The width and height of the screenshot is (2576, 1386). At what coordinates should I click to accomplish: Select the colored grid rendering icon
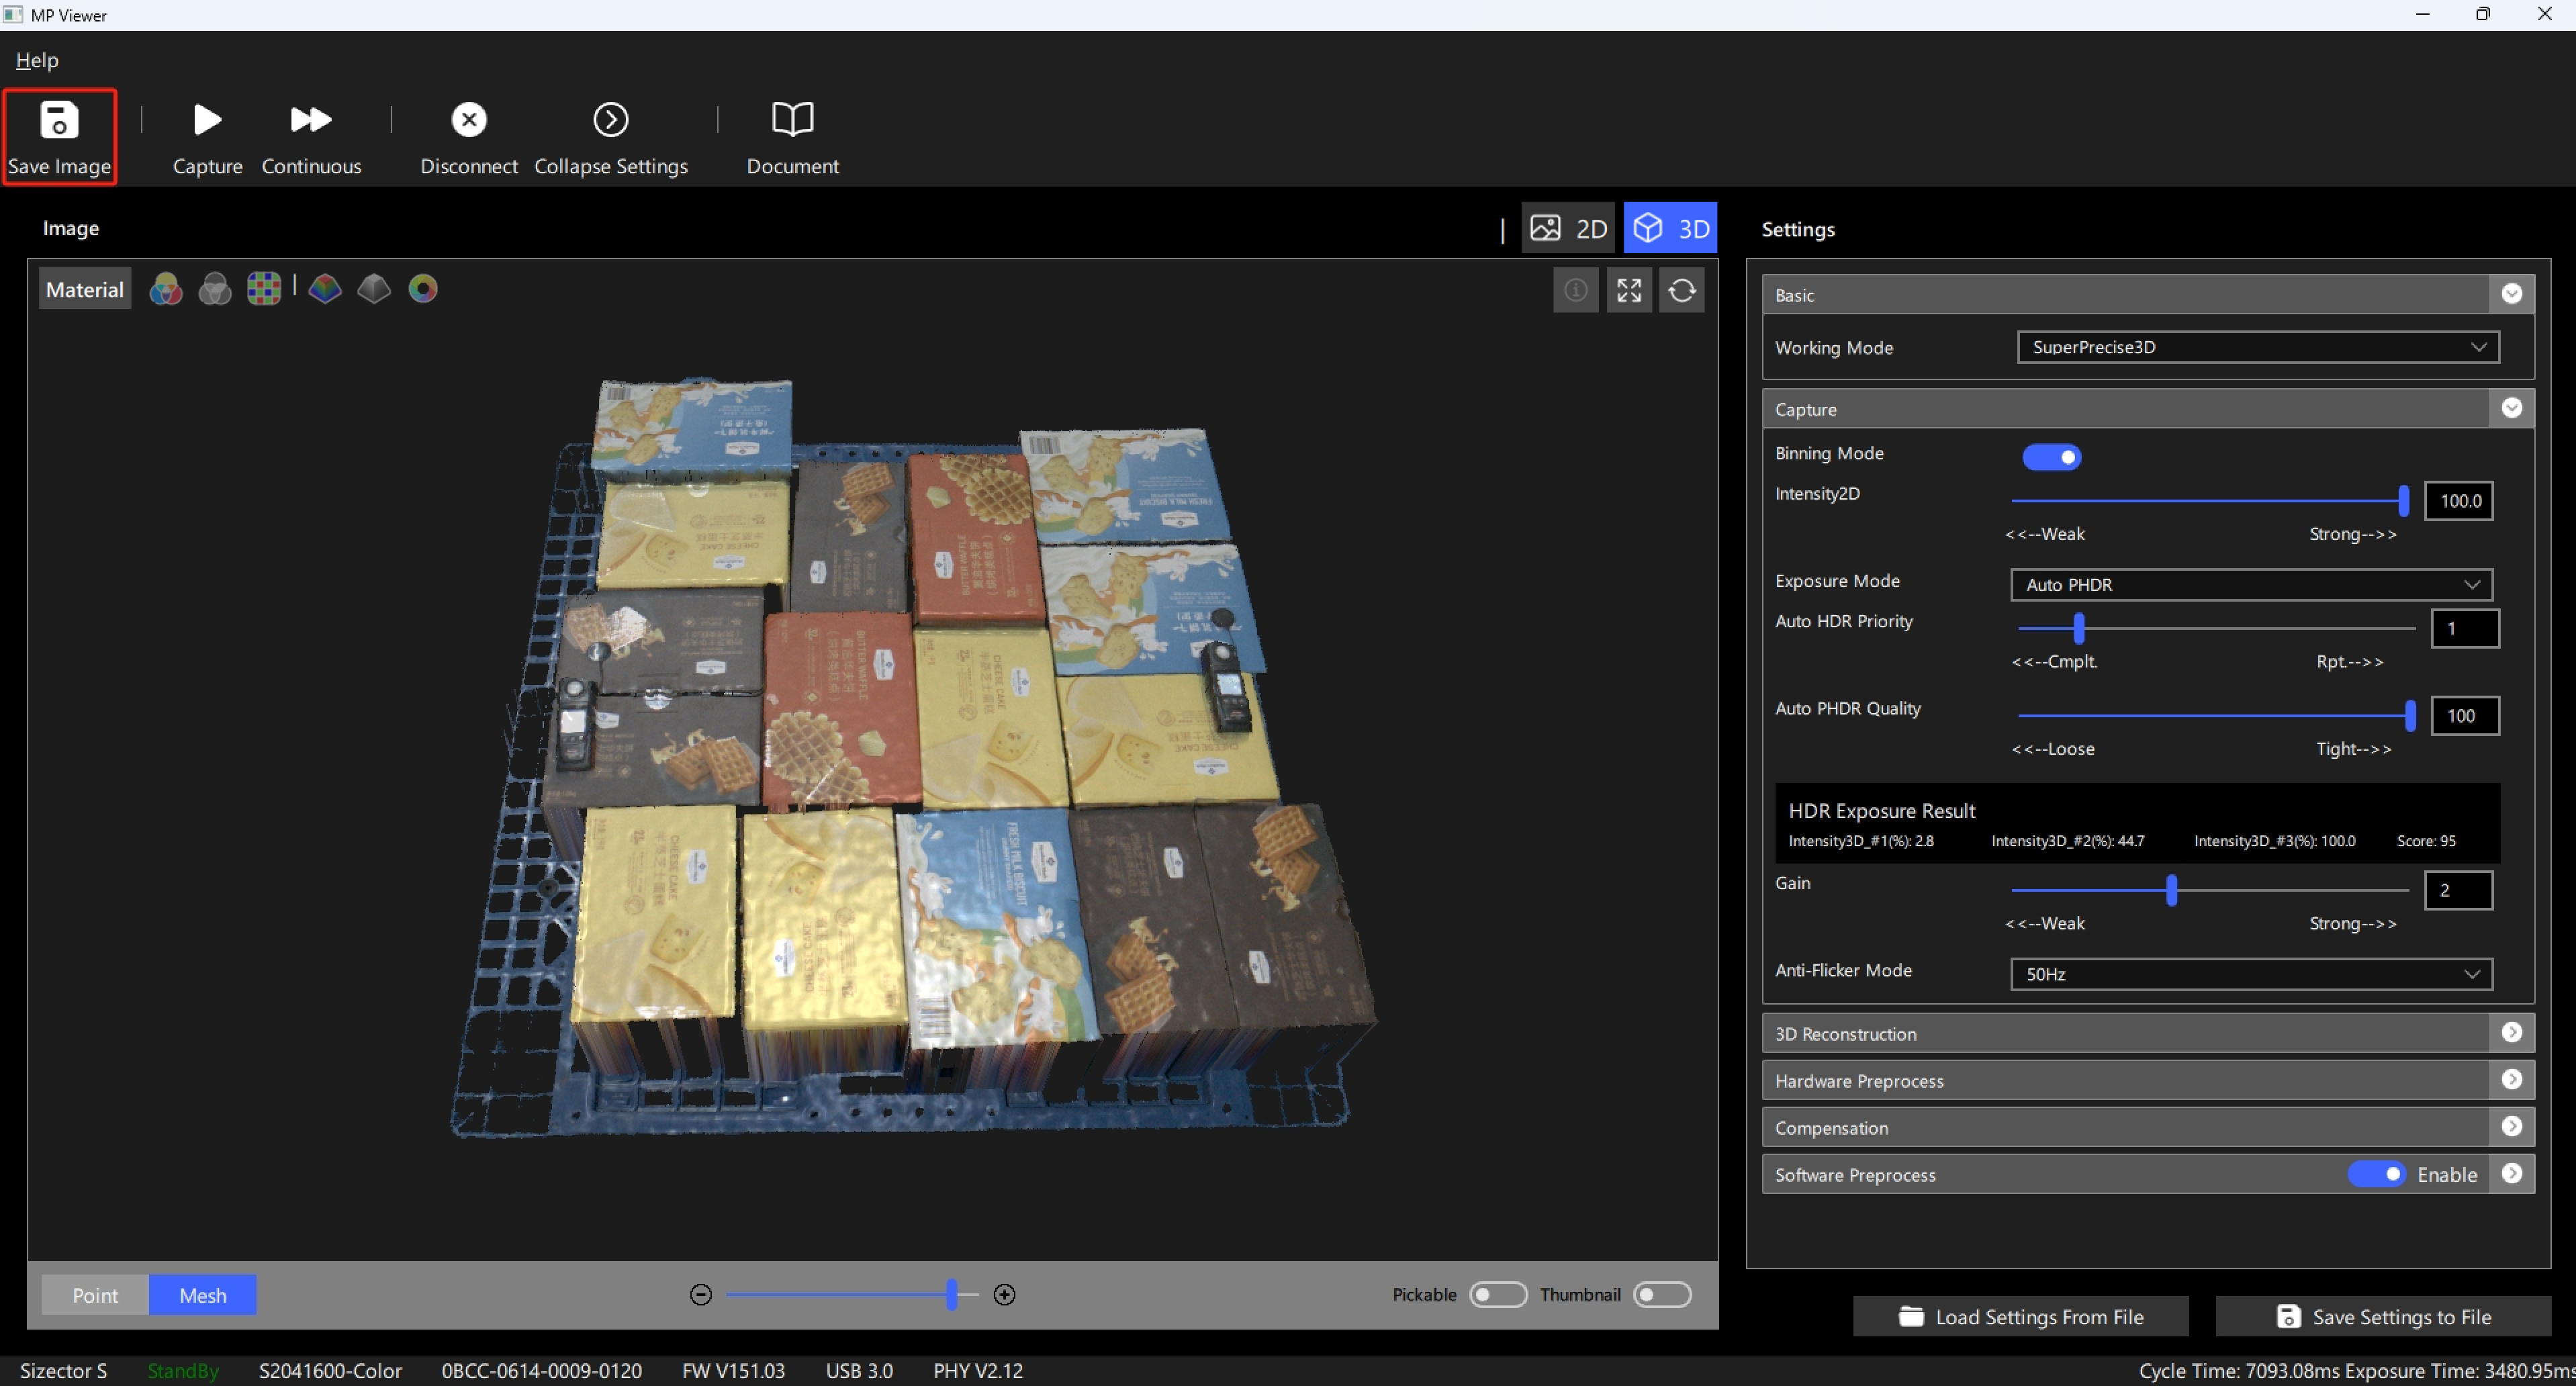[264, 289]
